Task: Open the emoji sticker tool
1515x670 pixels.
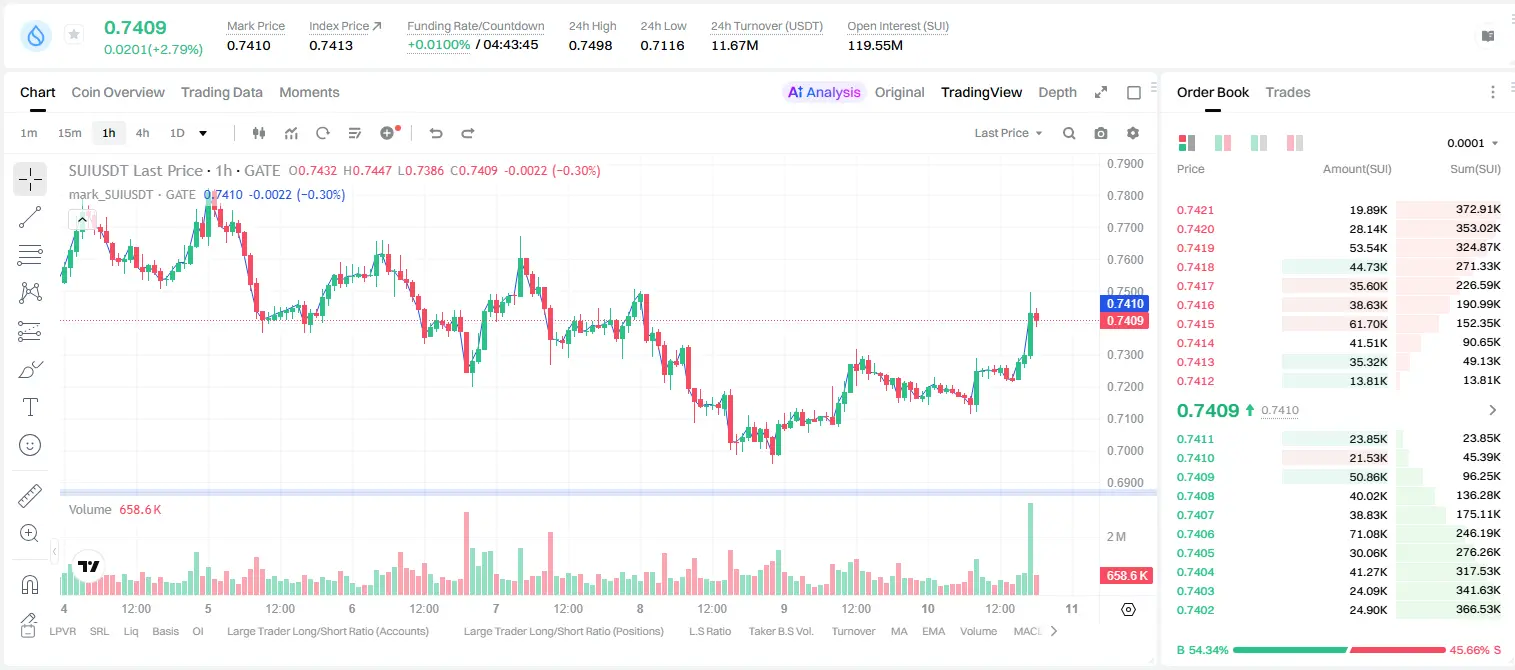Action: click(x=30, y=445)
